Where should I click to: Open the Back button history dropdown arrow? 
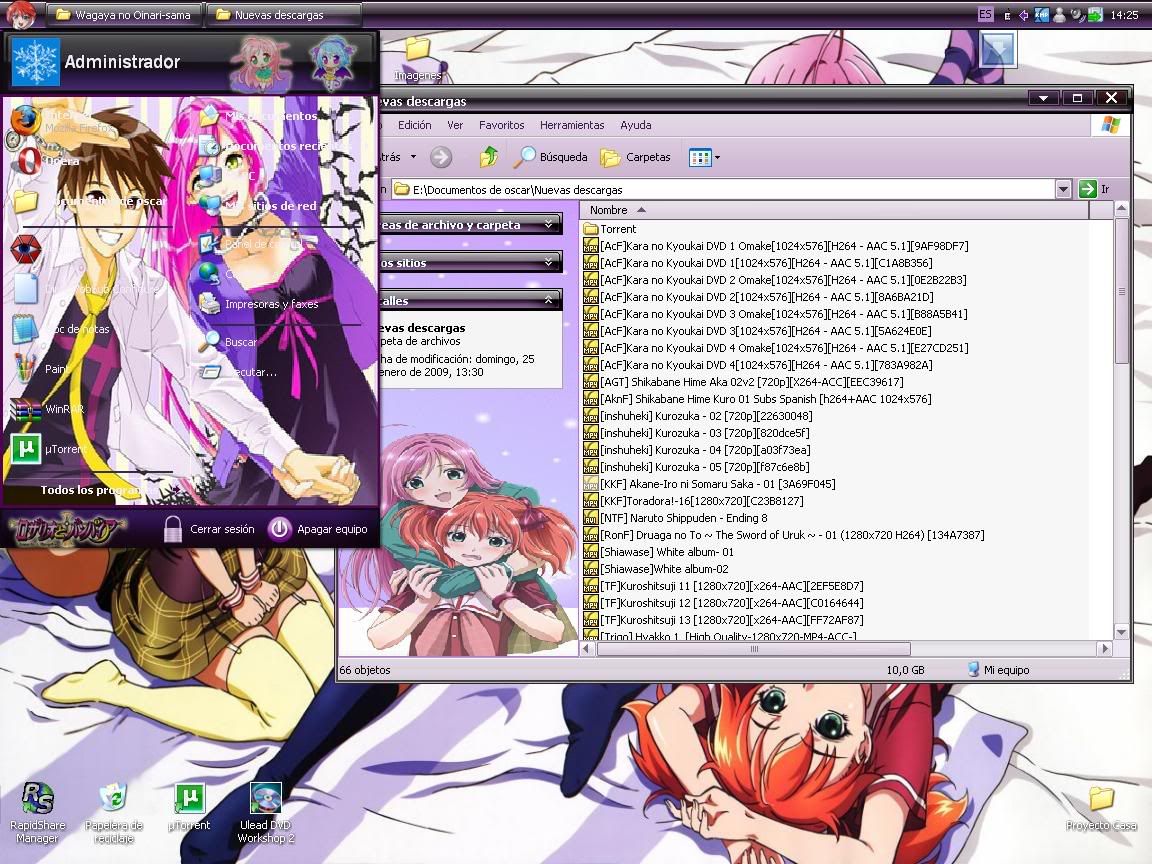pyautogui.click(x=414, y=156)
